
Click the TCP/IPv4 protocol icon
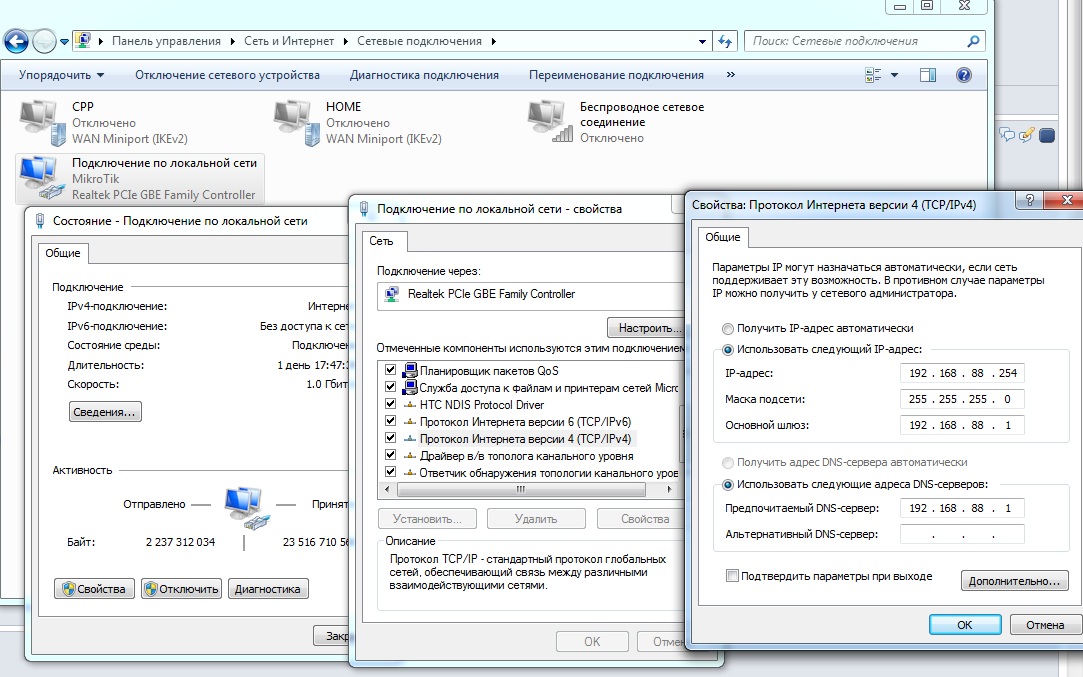(x=410, y=439)
